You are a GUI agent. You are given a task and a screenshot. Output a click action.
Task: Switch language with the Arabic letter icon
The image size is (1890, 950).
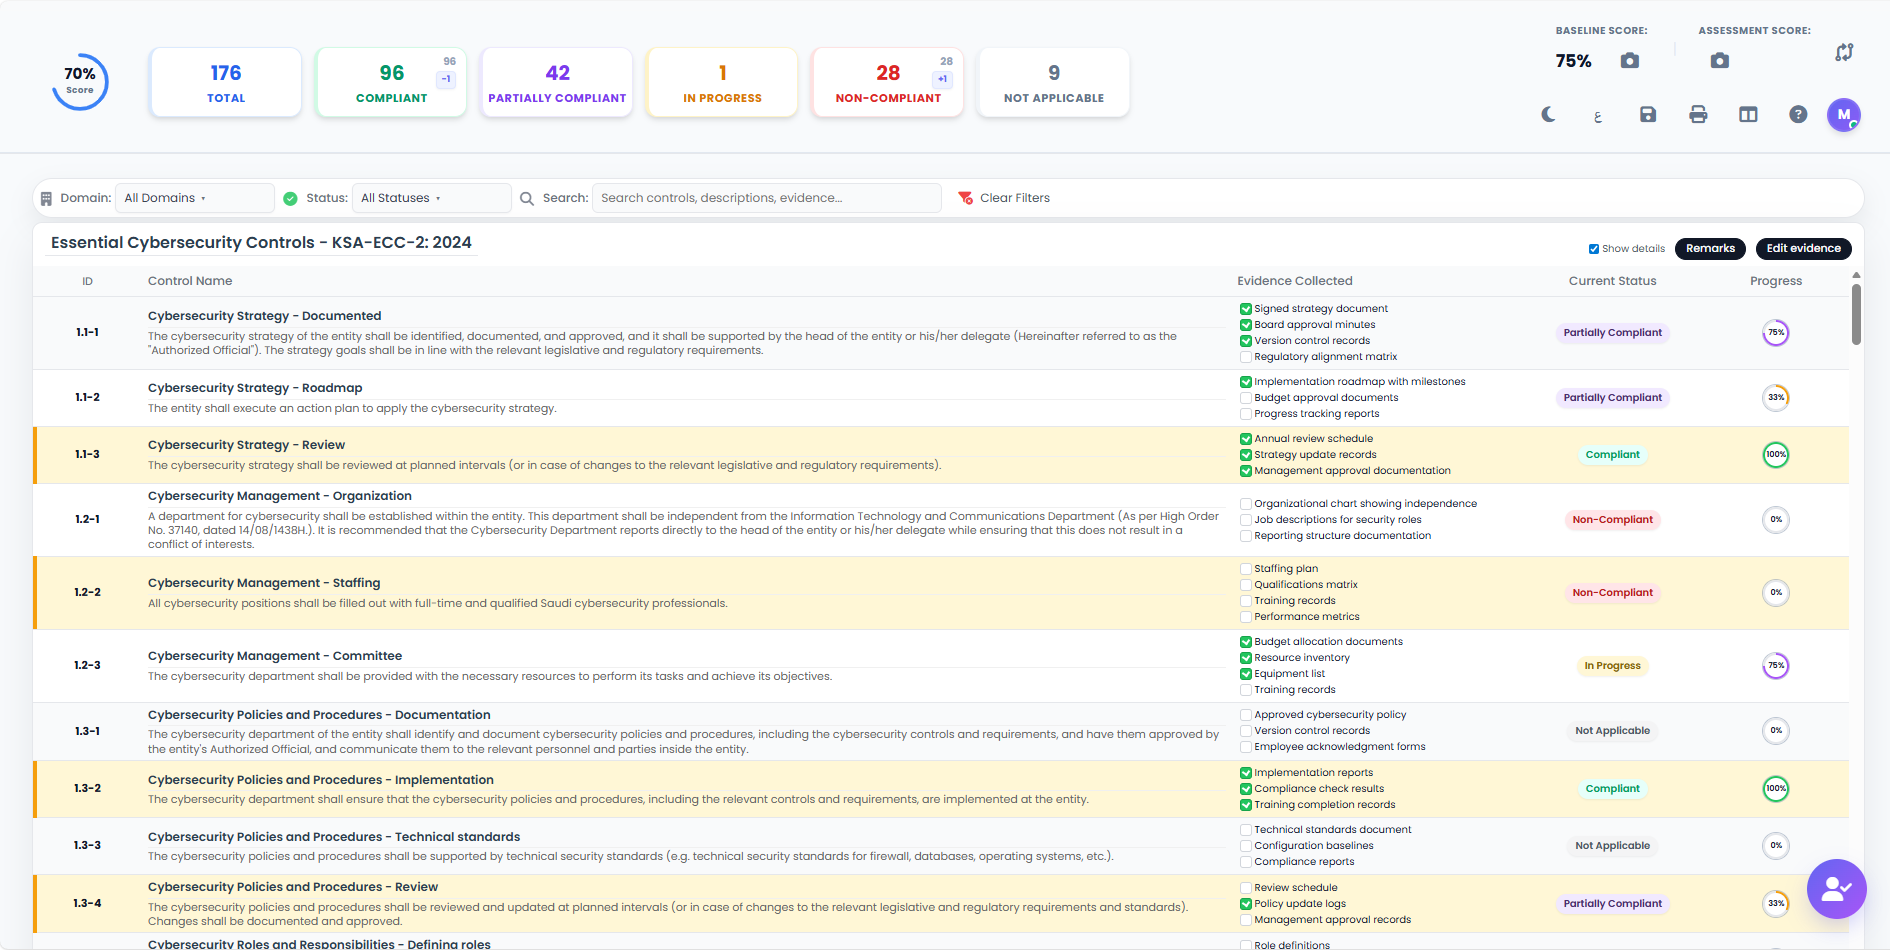tap(1598, 116)
